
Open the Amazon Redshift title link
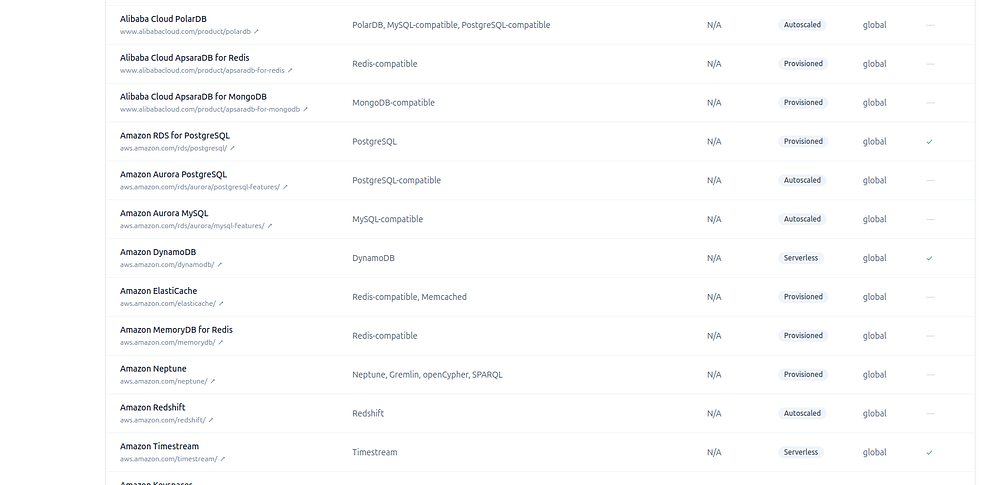152,407
